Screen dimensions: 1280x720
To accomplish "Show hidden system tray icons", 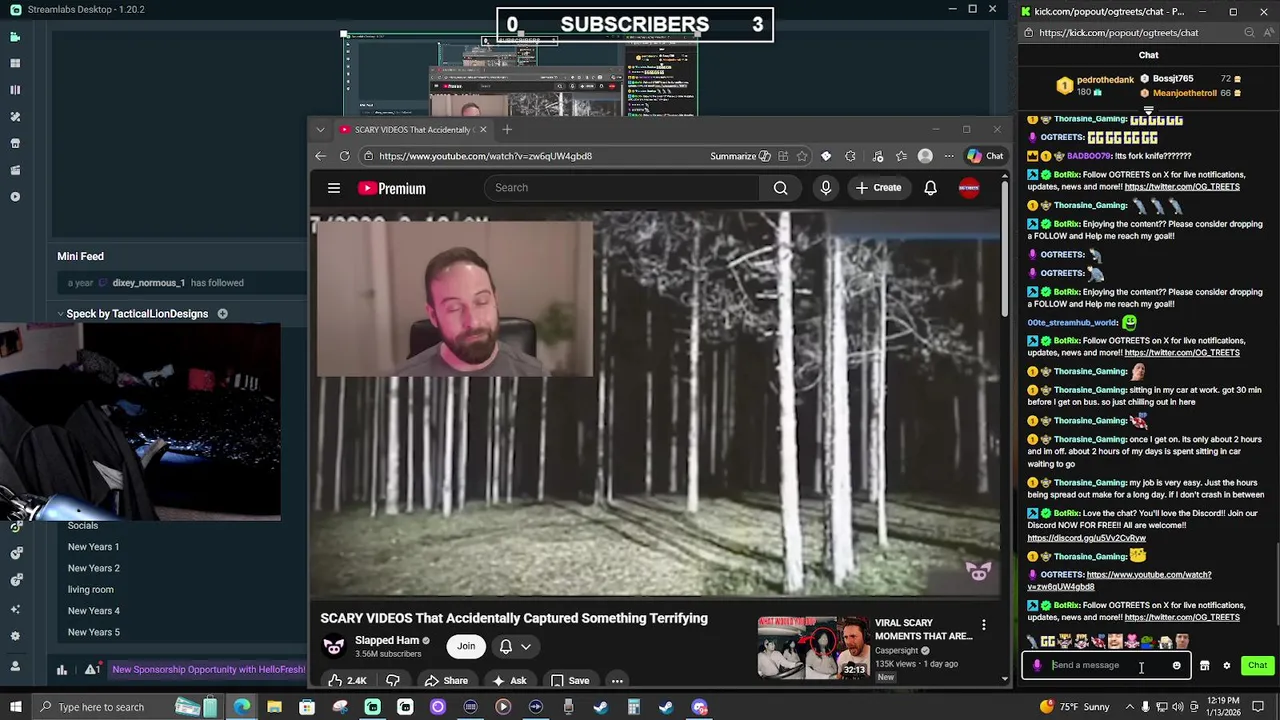I will click(x=1129, y=707).
